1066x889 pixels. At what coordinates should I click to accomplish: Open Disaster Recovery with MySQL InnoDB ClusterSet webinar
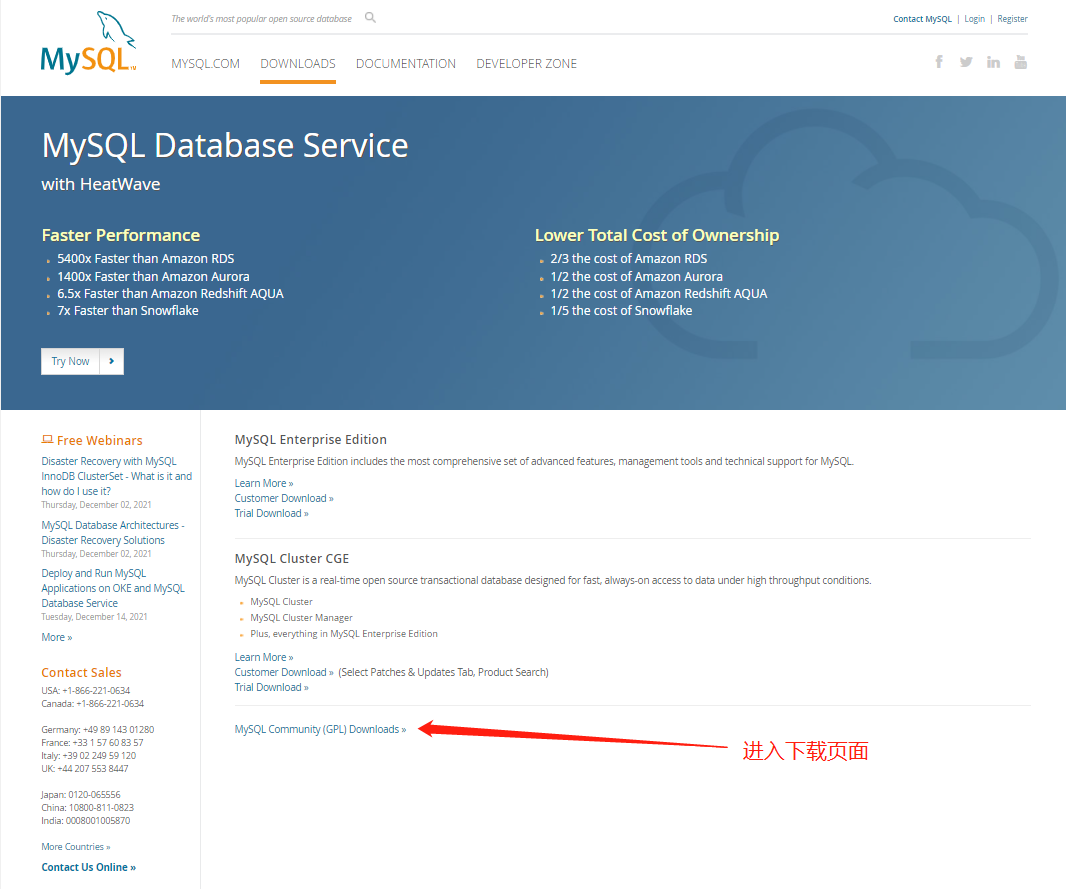(116, 476)
